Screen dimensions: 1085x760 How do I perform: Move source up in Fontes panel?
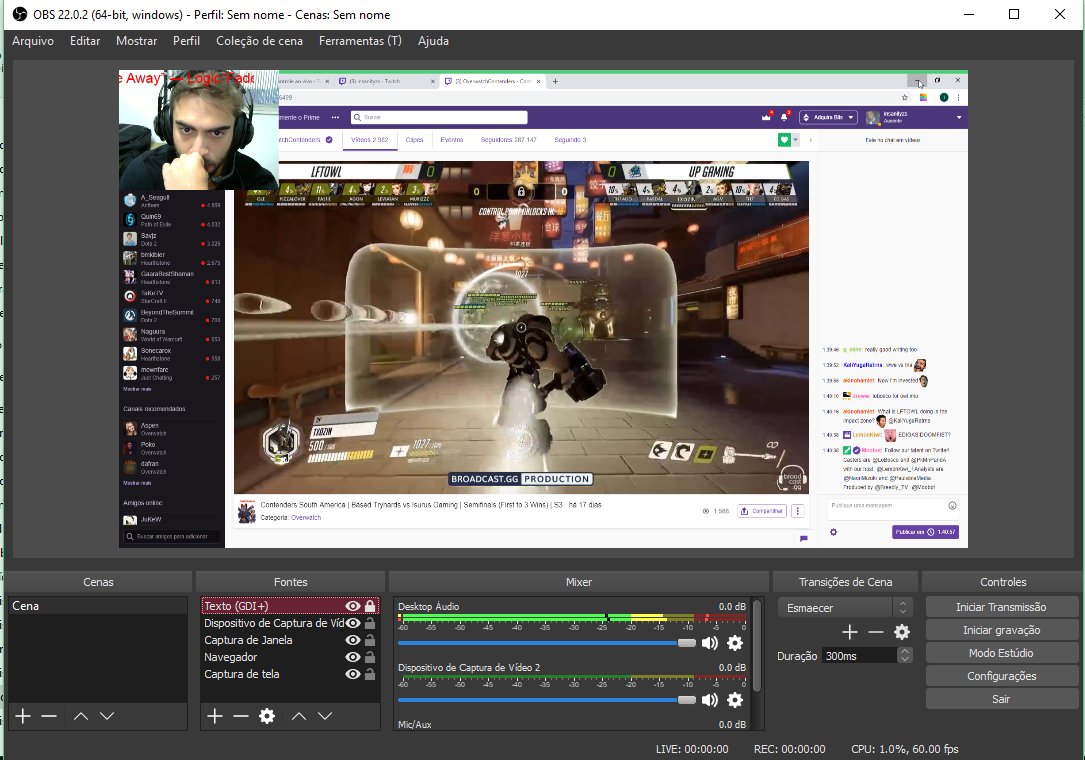[299, 716]
